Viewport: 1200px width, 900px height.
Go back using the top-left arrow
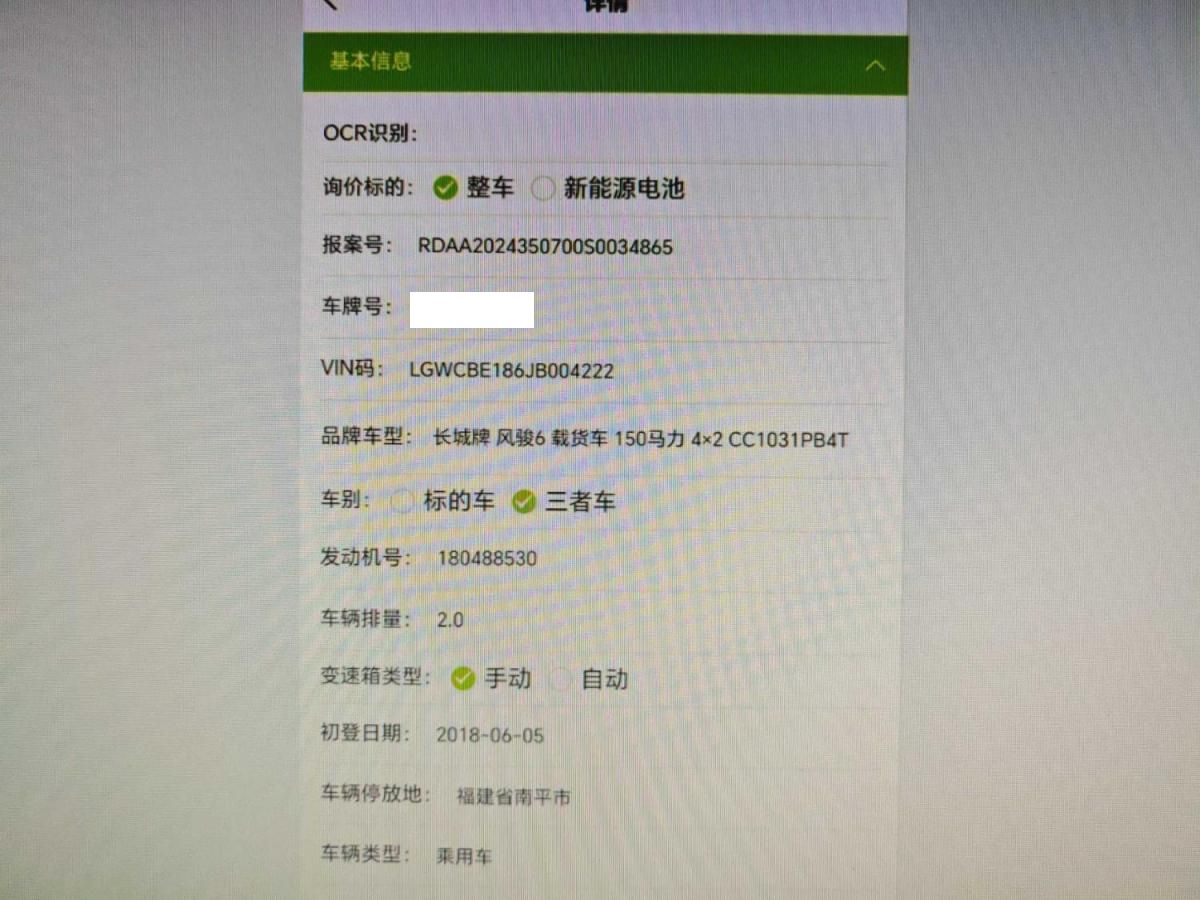tap(332, 4)
